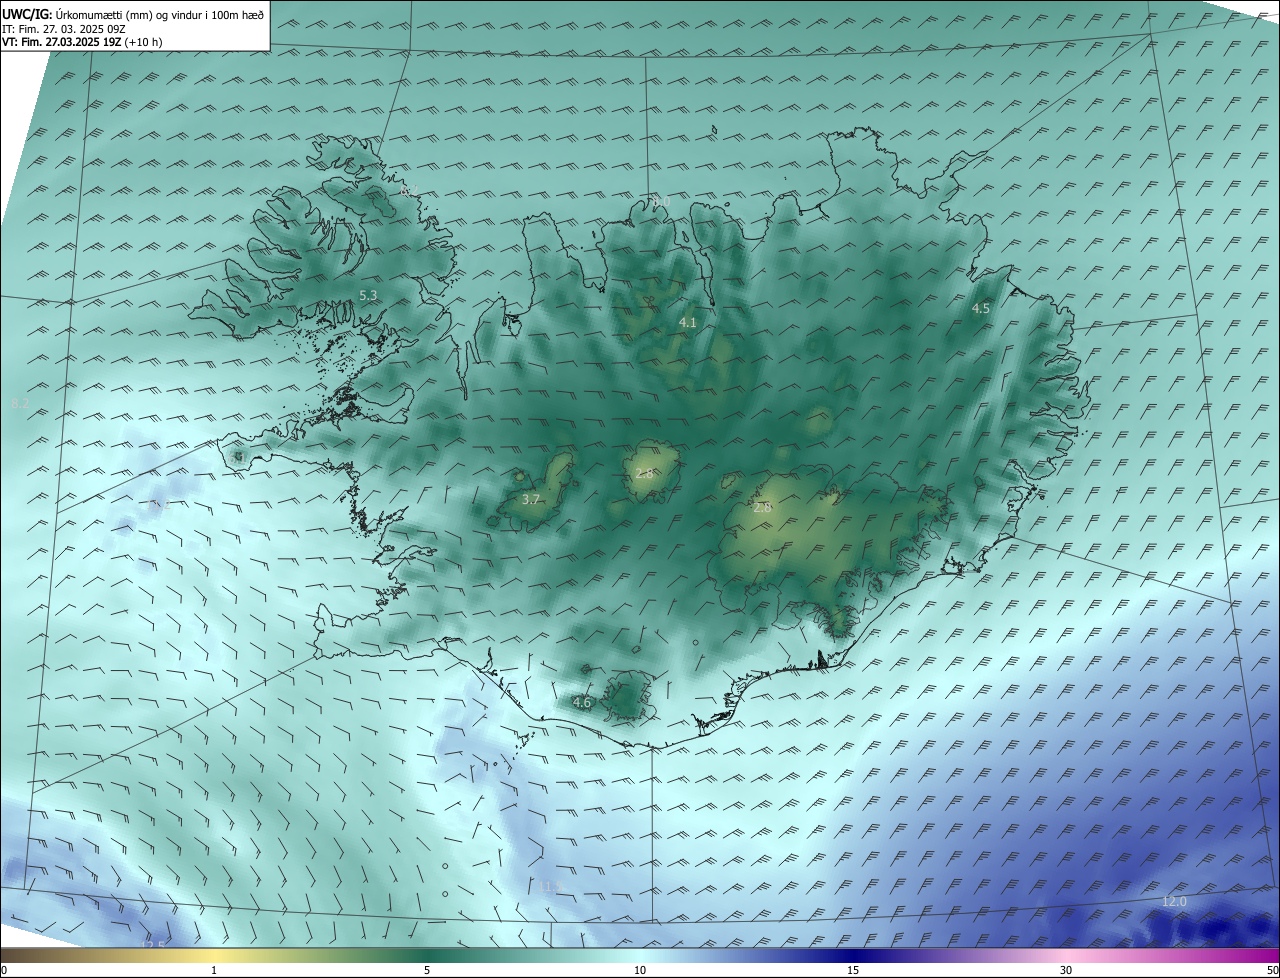Click the 1 tick on the color scale
The width and height of the screenshot is (1280, 978).
(214, 970)
